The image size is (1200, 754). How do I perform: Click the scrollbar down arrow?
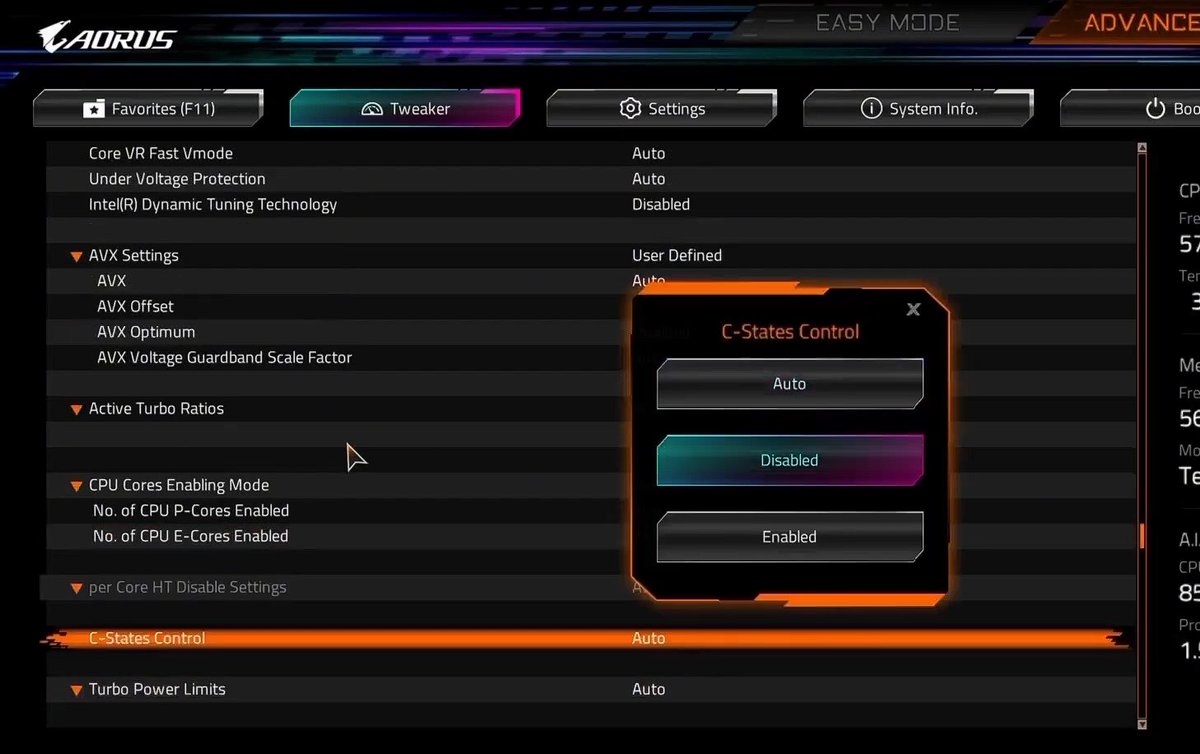coord(1142,723)
